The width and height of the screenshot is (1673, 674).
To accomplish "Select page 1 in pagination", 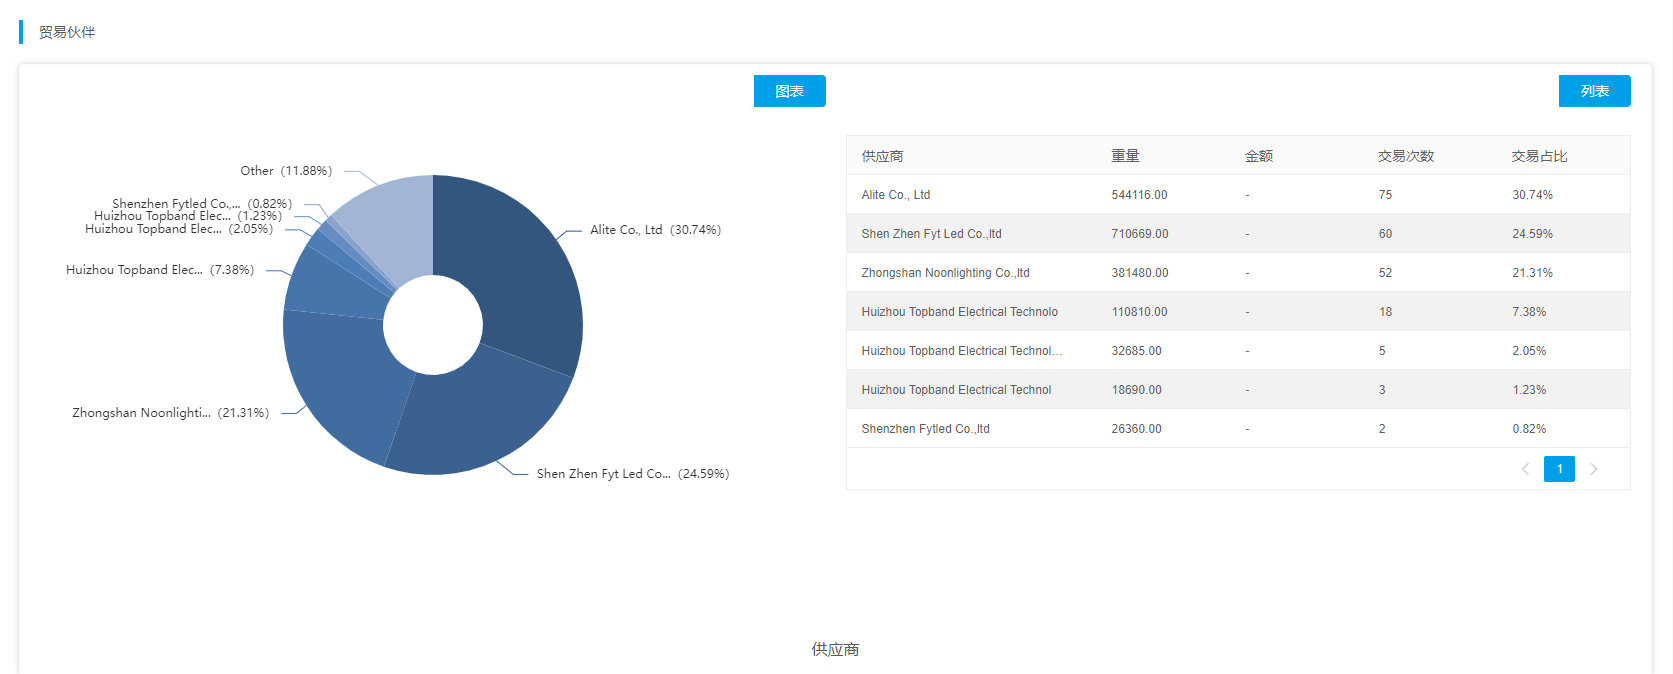I will click(1559, 469).
